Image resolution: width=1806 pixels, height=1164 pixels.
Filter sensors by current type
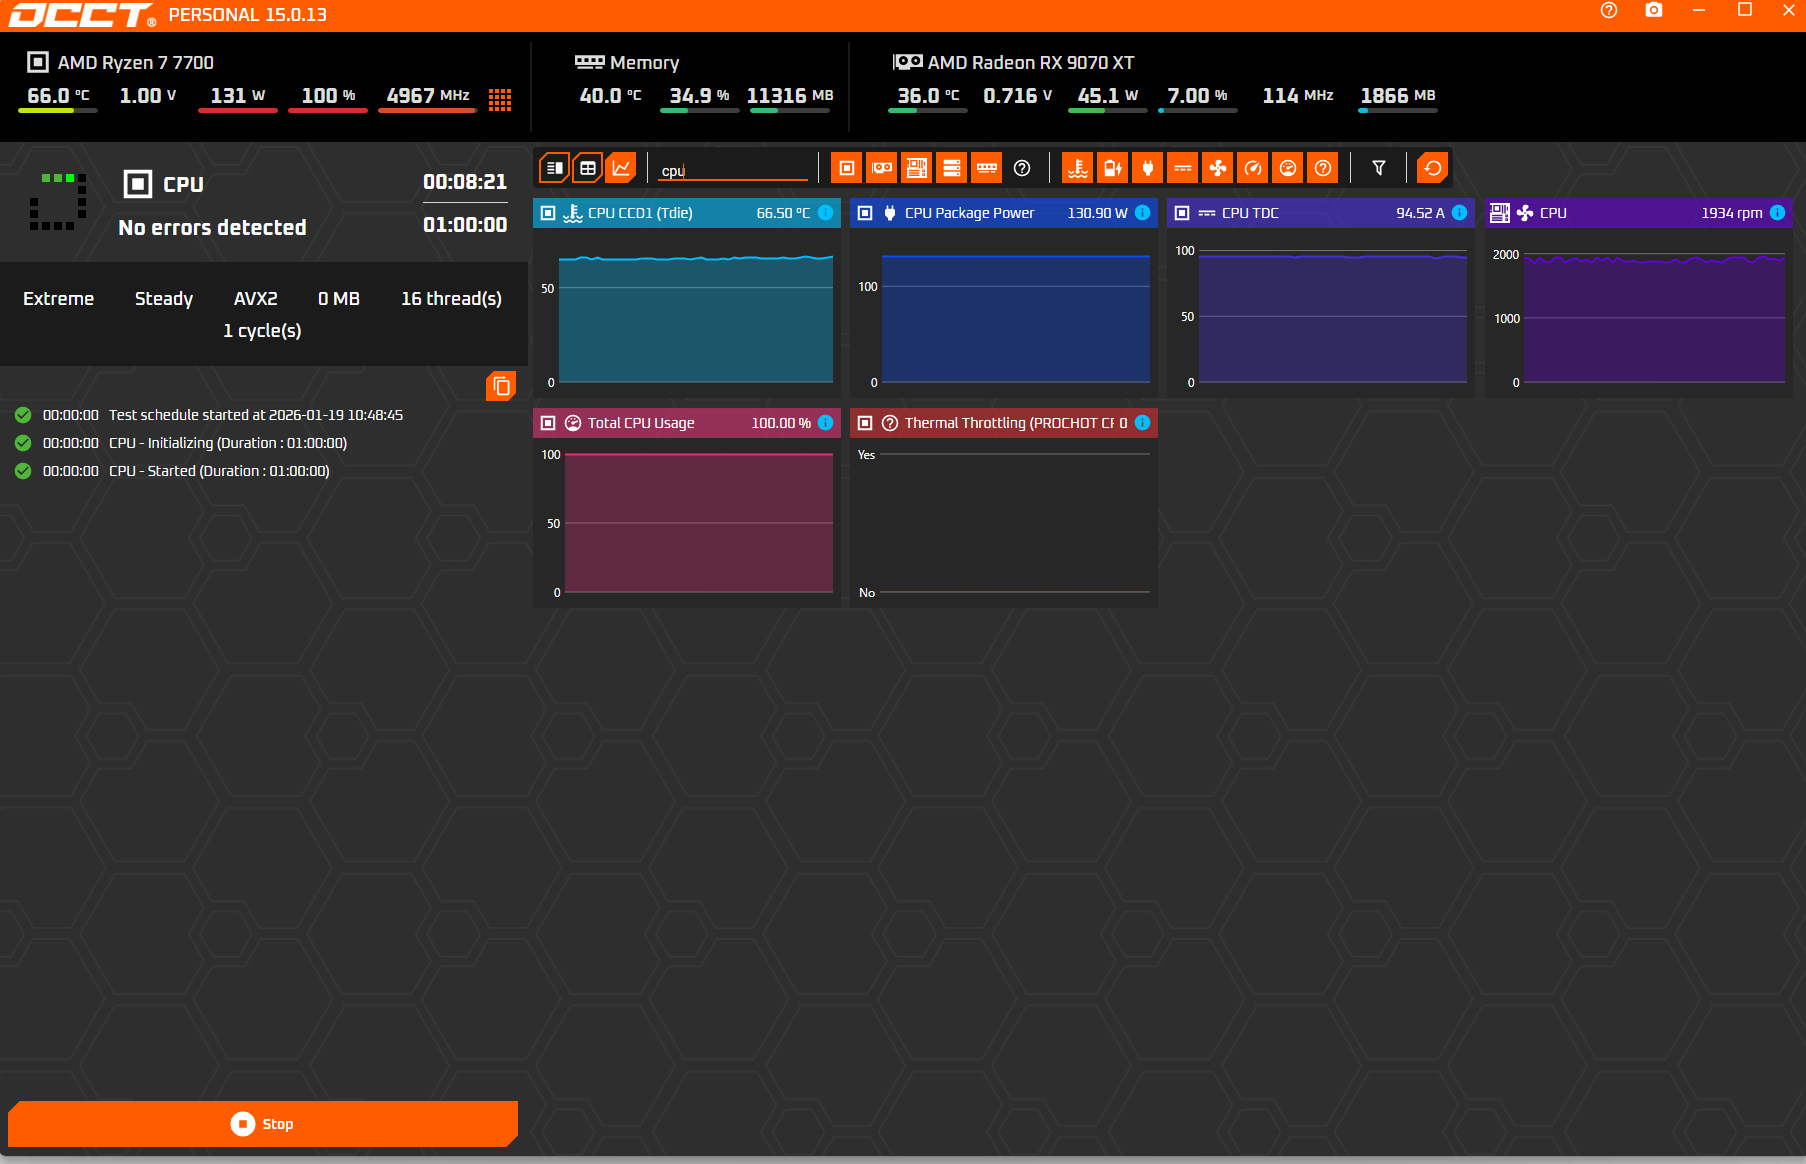coord(1182,168)
